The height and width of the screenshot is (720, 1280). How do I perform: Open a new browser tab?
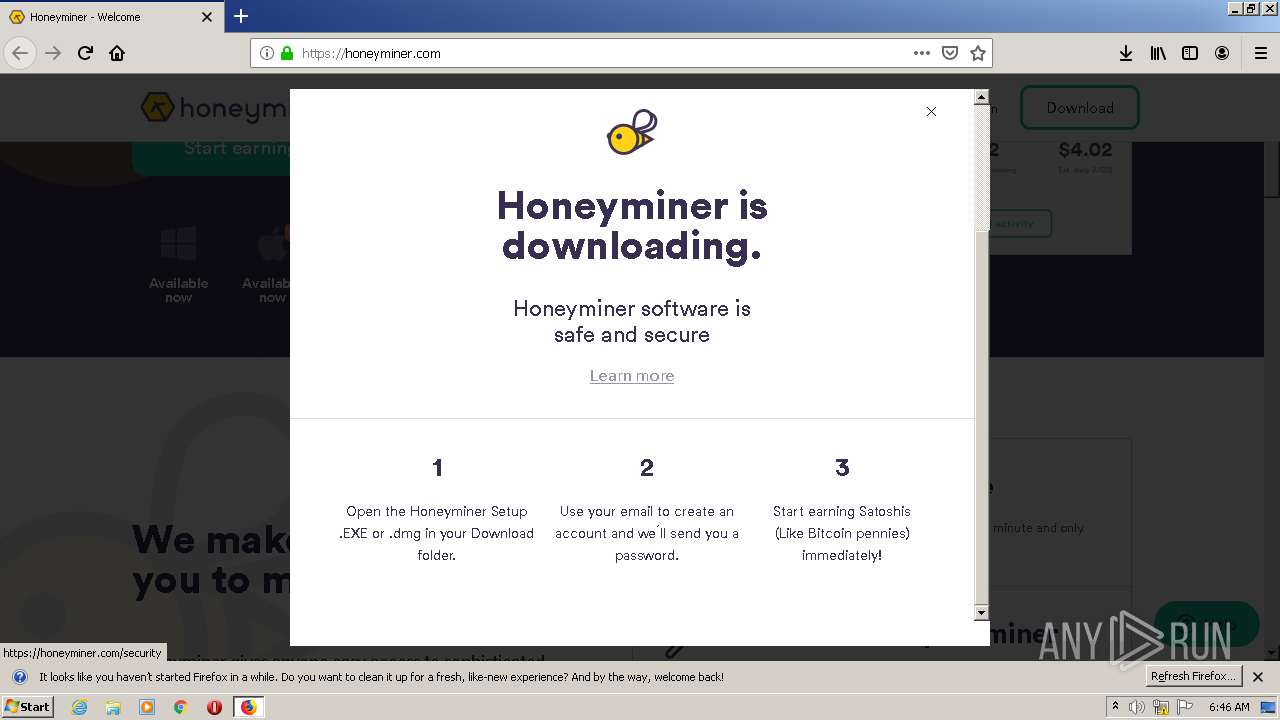tap(241, 16)
